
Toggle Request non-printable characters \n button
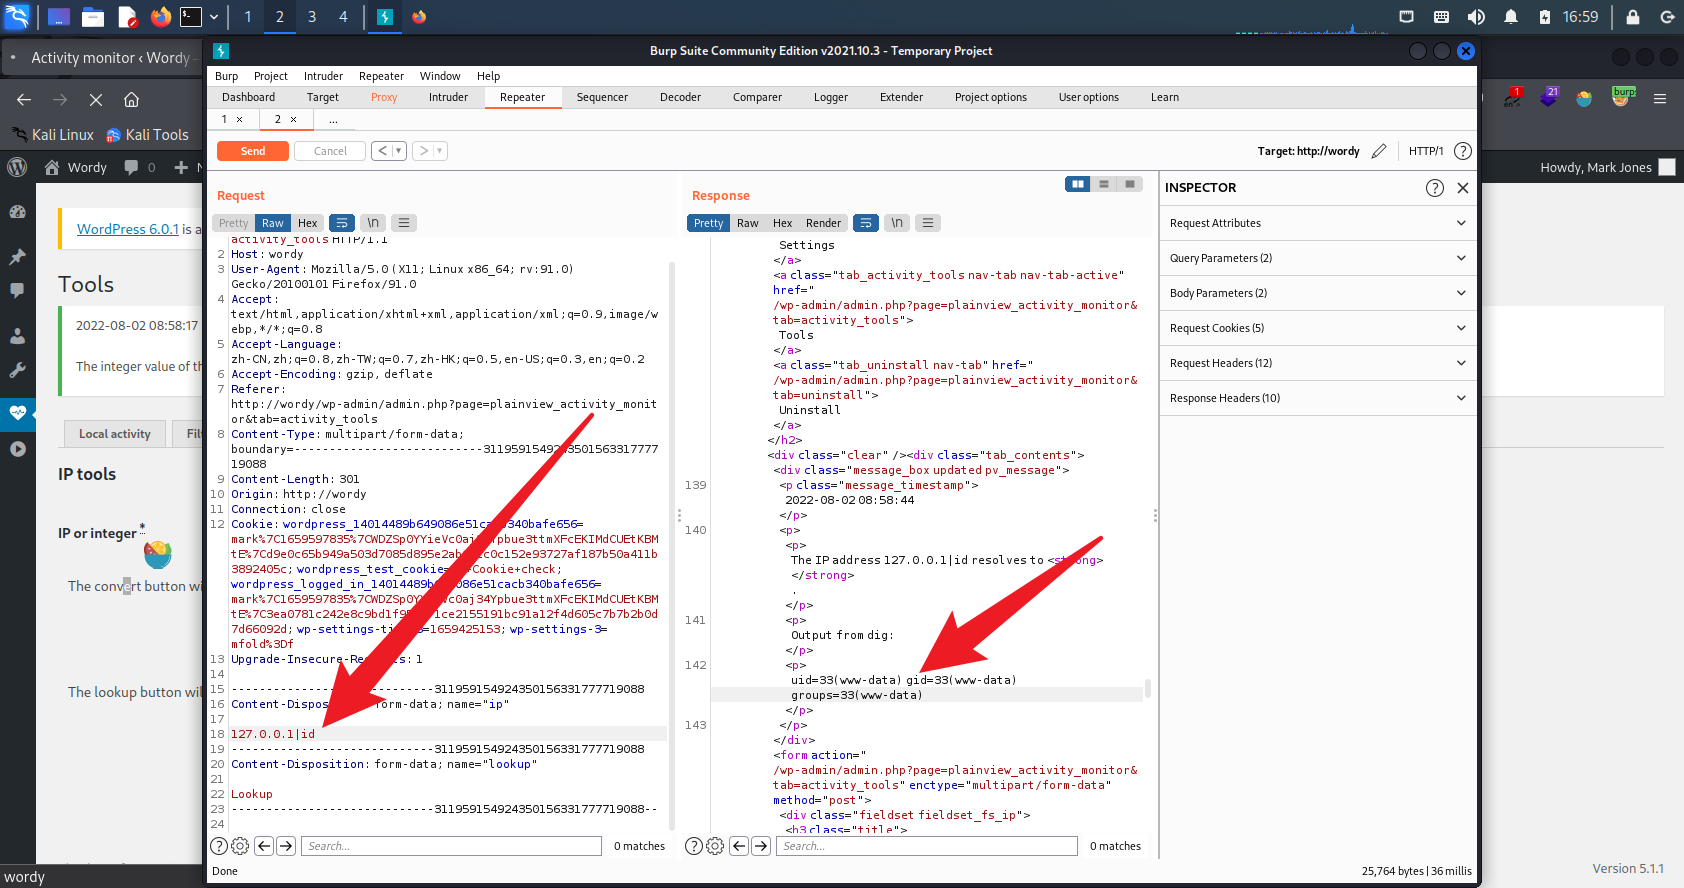373,223
